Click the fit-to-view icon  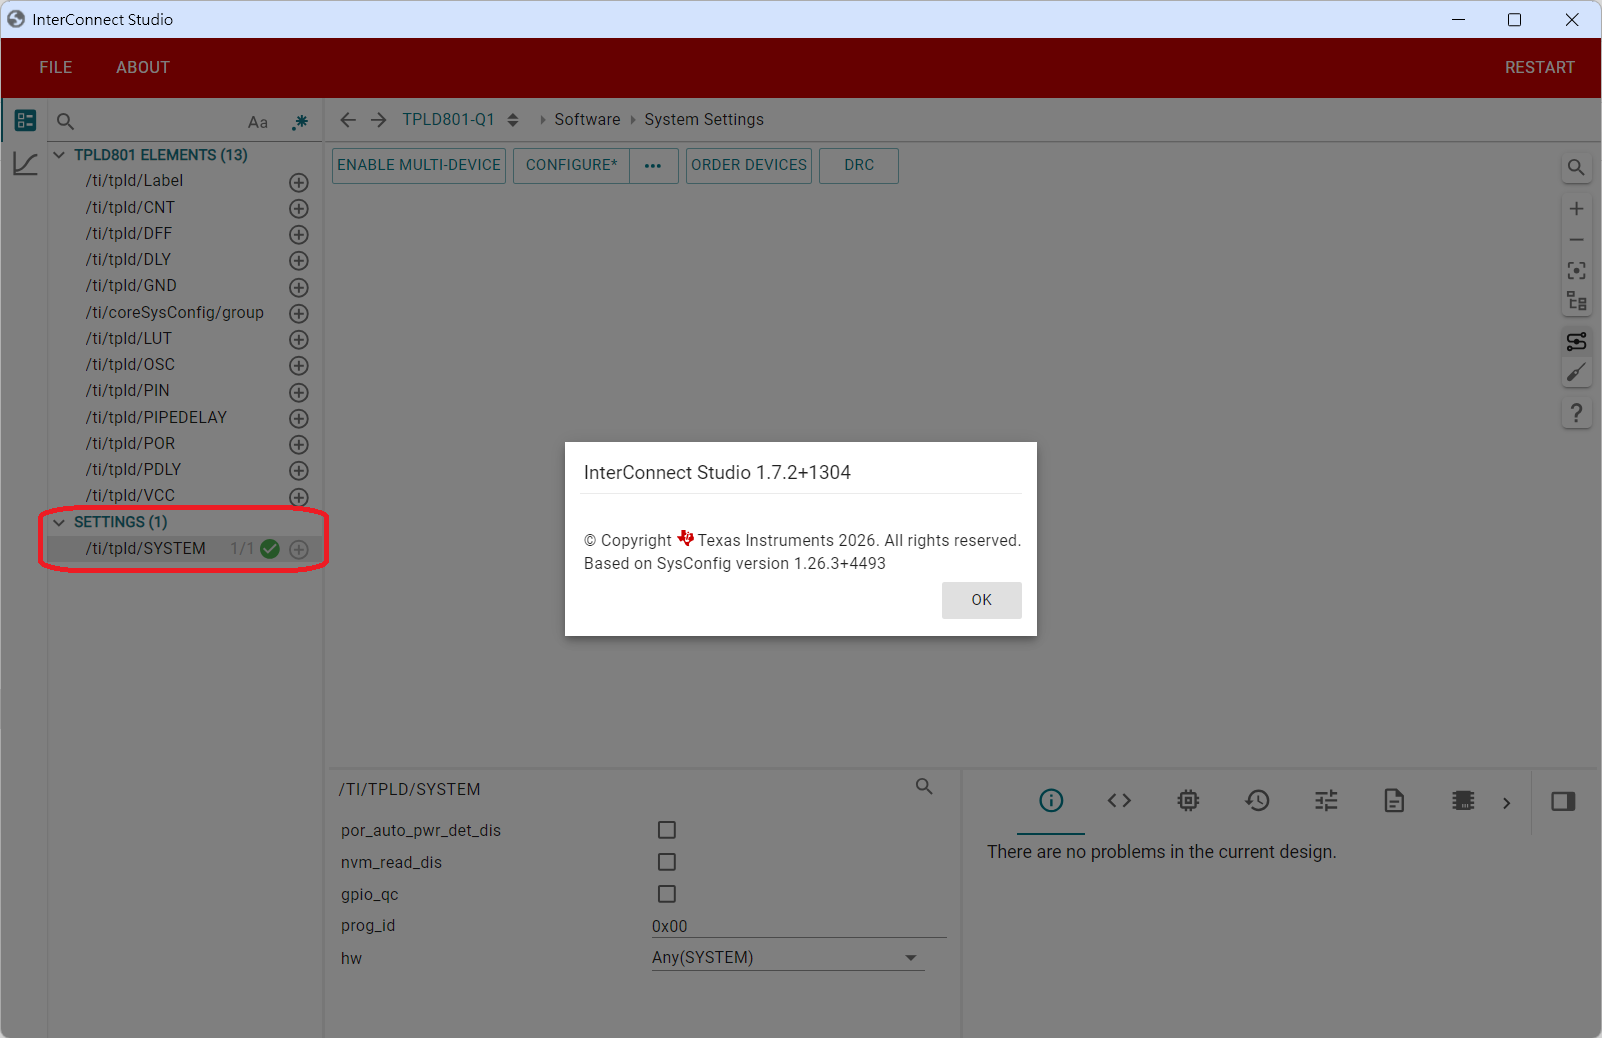click(1576, 271)
